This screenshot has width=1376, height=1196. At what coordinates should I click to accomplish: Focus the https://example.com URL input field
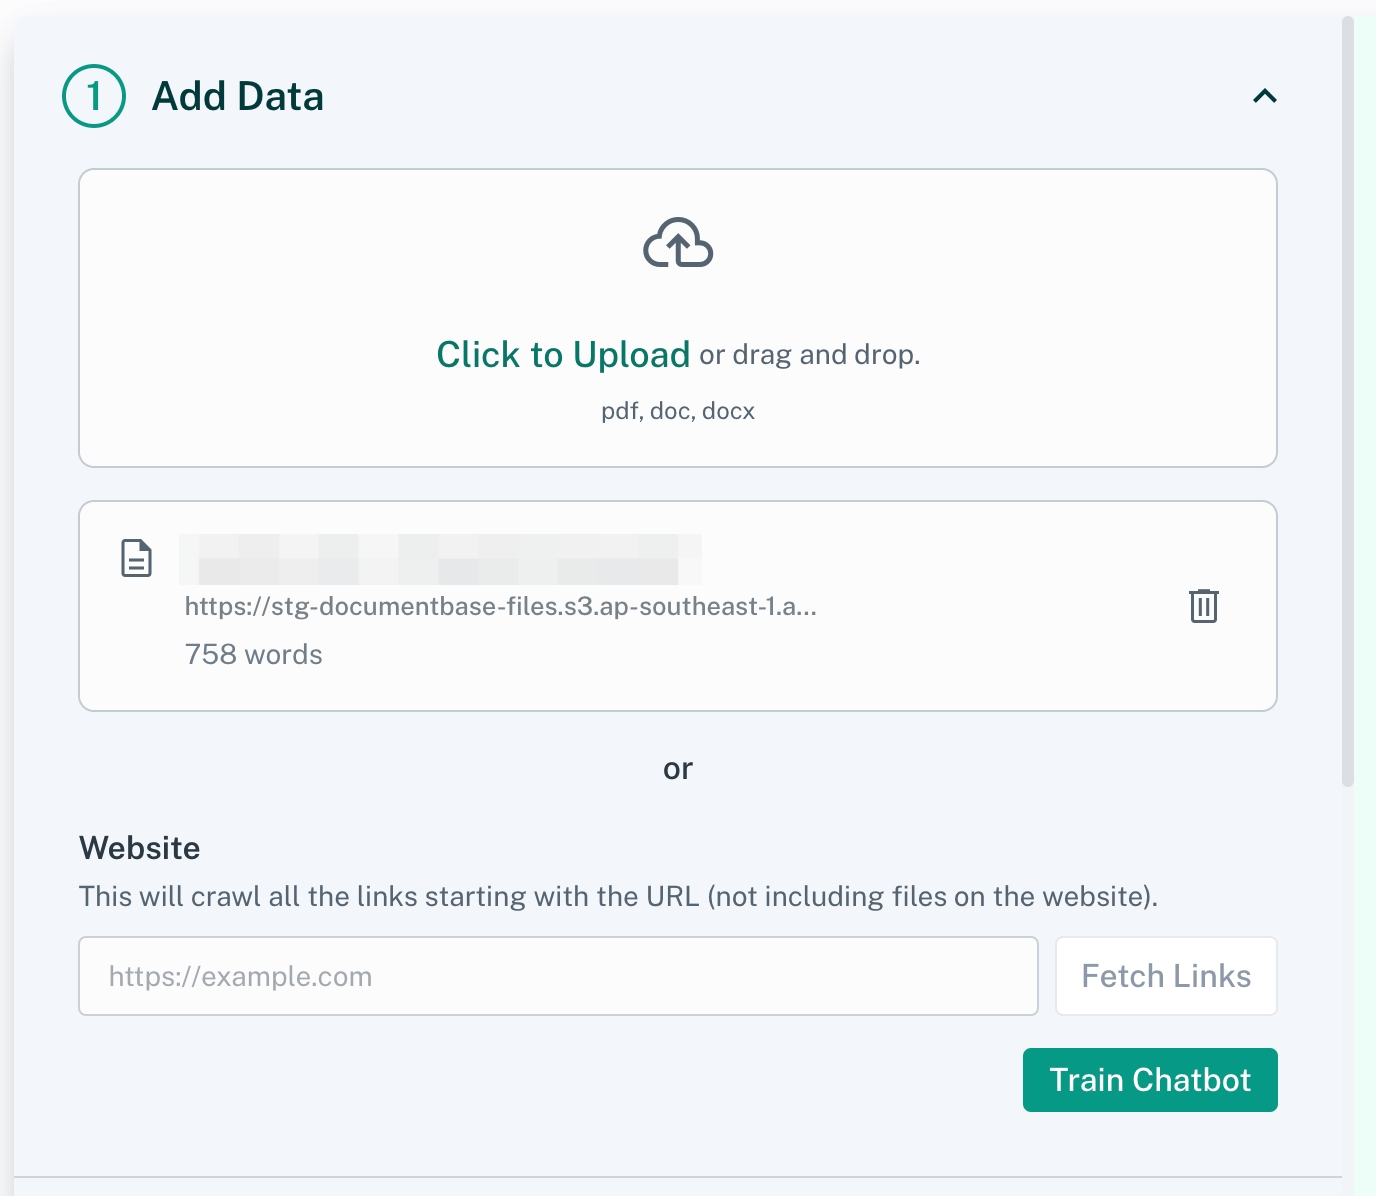[x=558, y=976]
